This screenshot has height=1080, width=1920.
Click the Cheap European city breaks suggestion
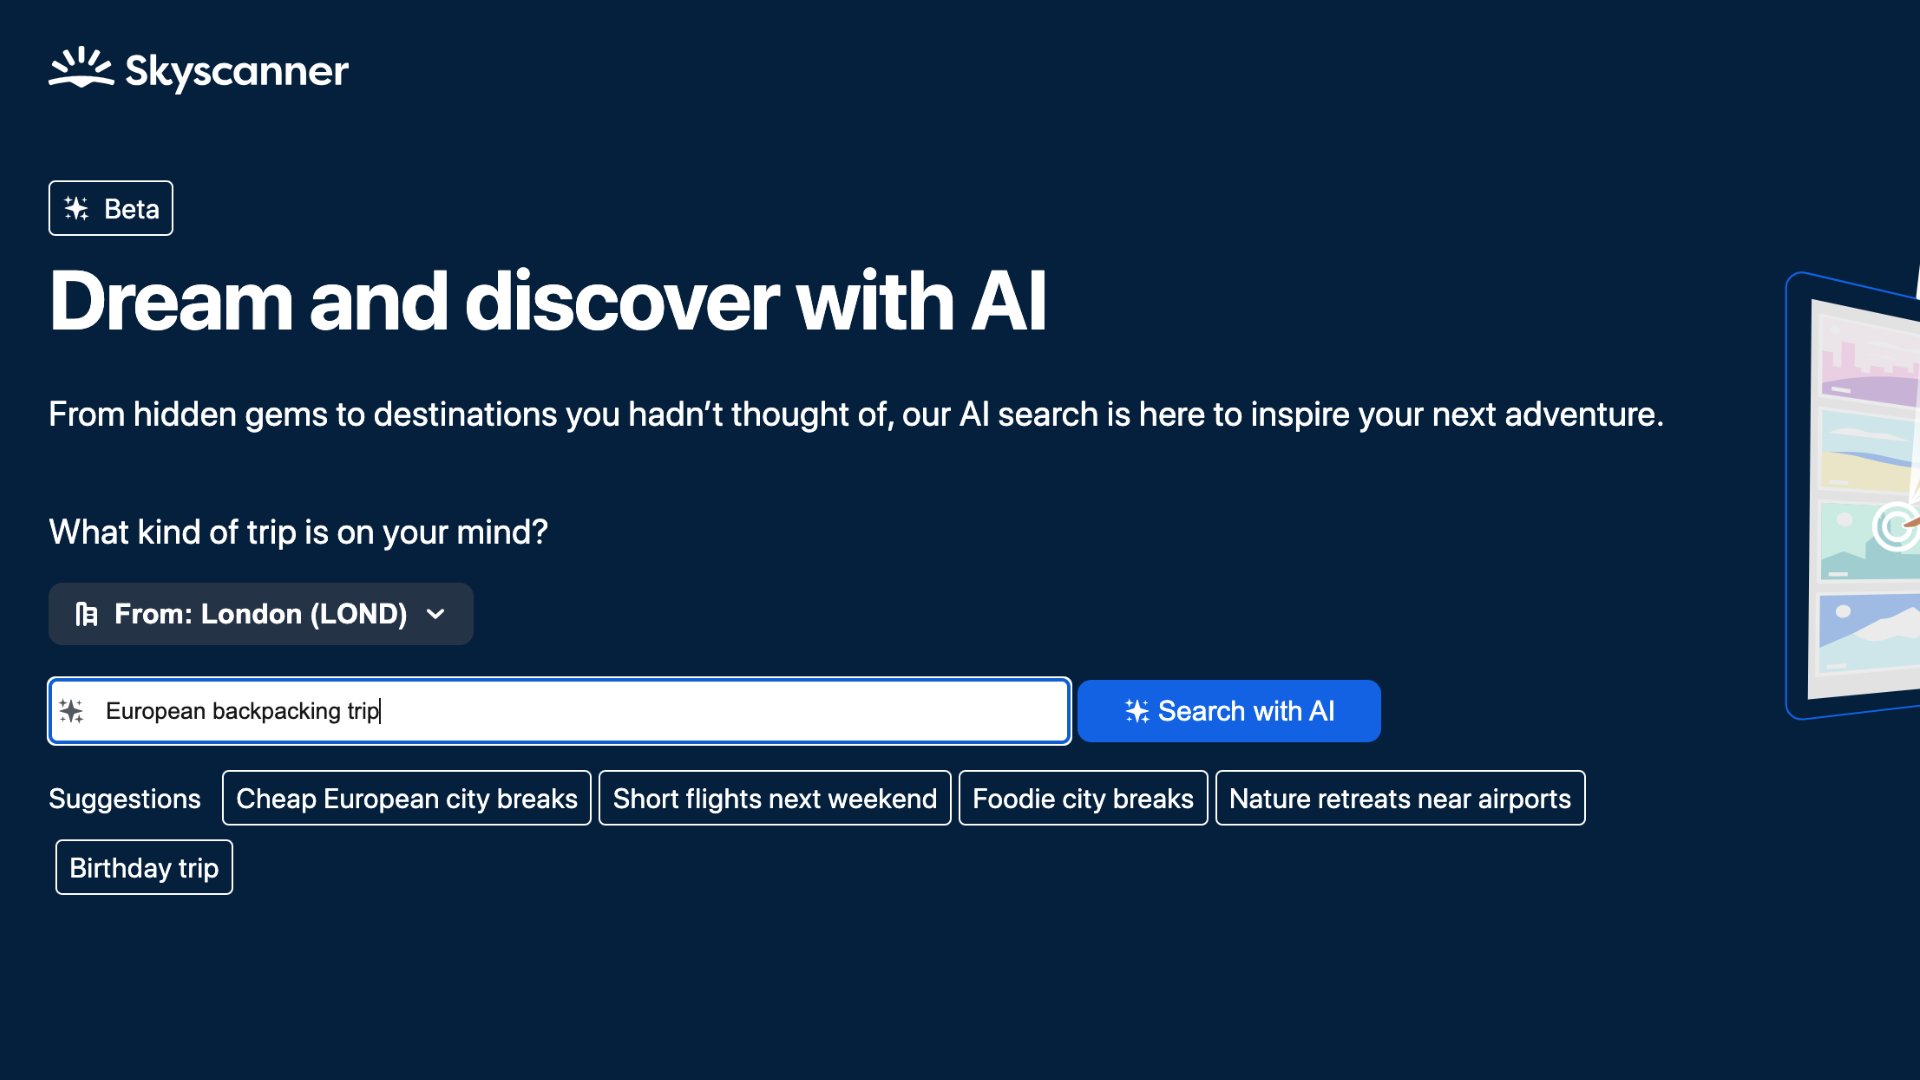coord(406,796)
